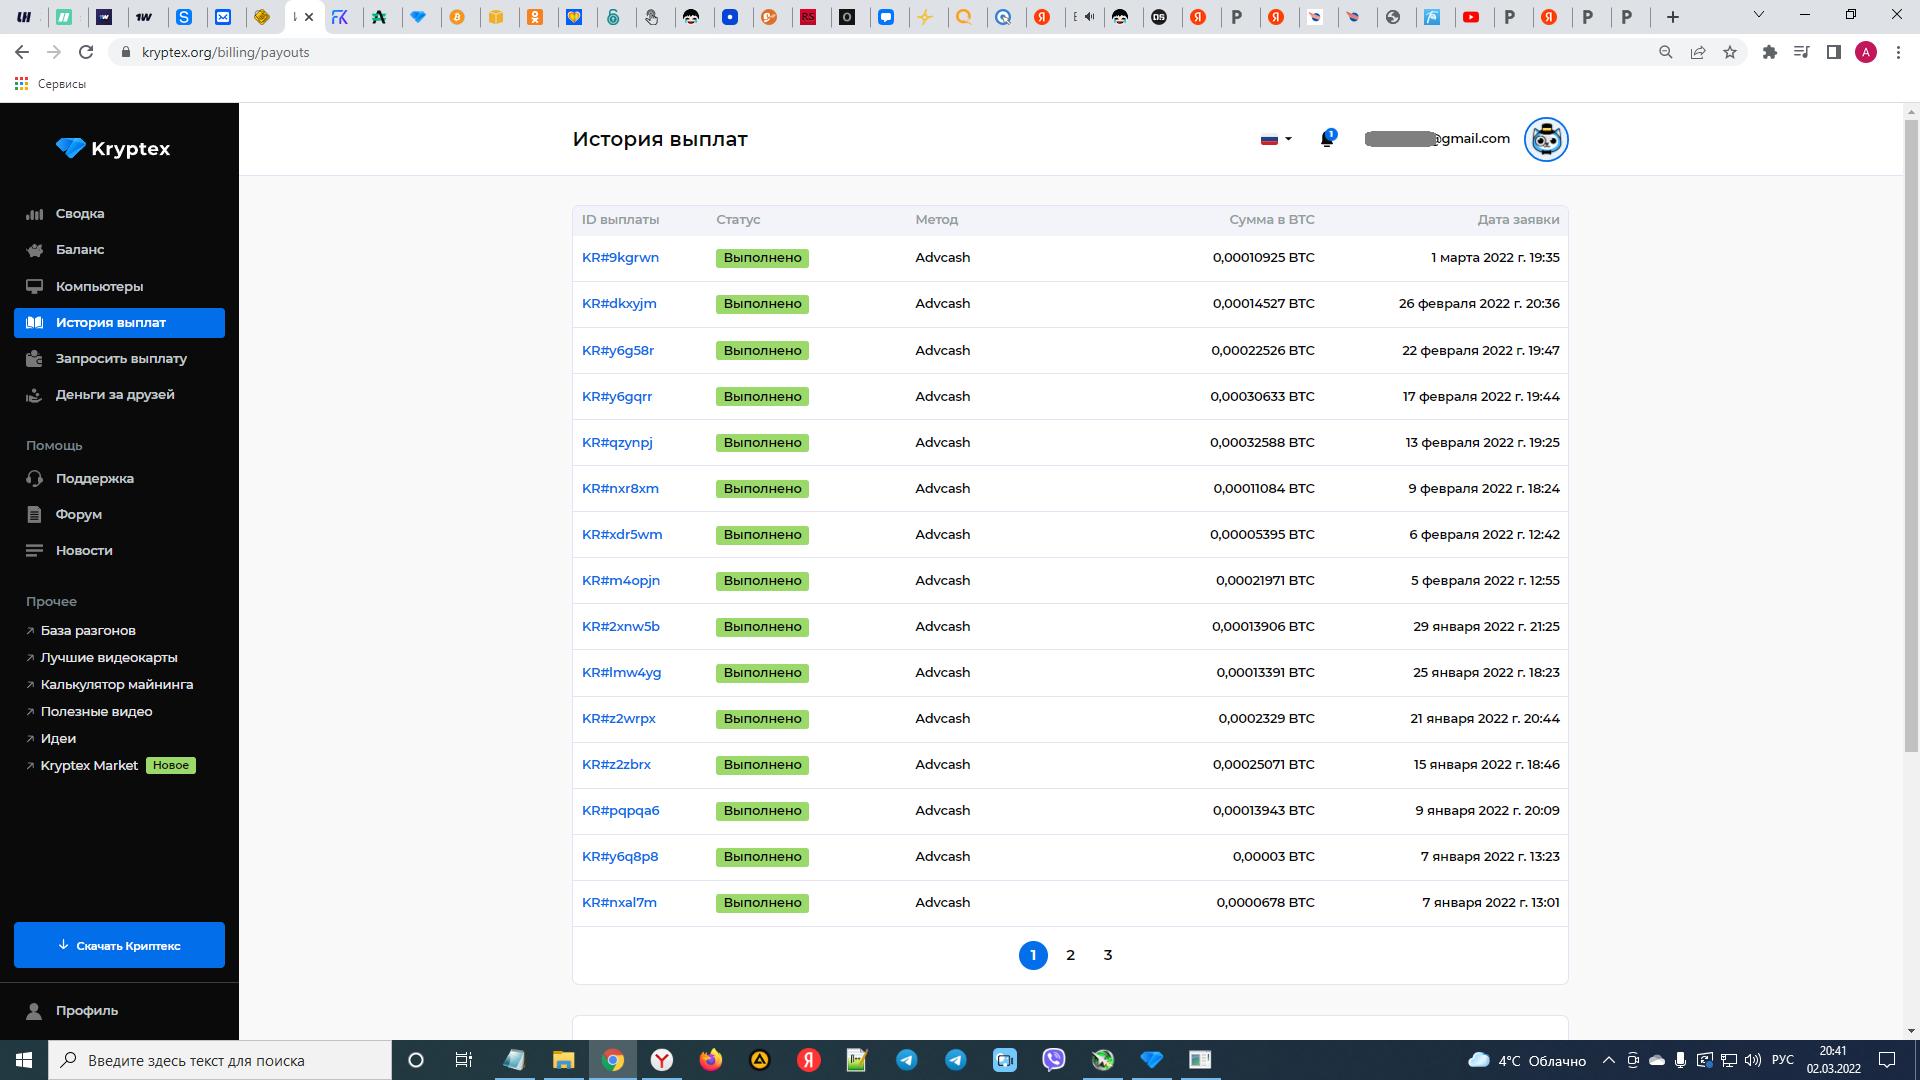The width and height of the screenshot is (1920, 1080).
Task: Select page 1 pagination button
Action: tap(1033, 955)
